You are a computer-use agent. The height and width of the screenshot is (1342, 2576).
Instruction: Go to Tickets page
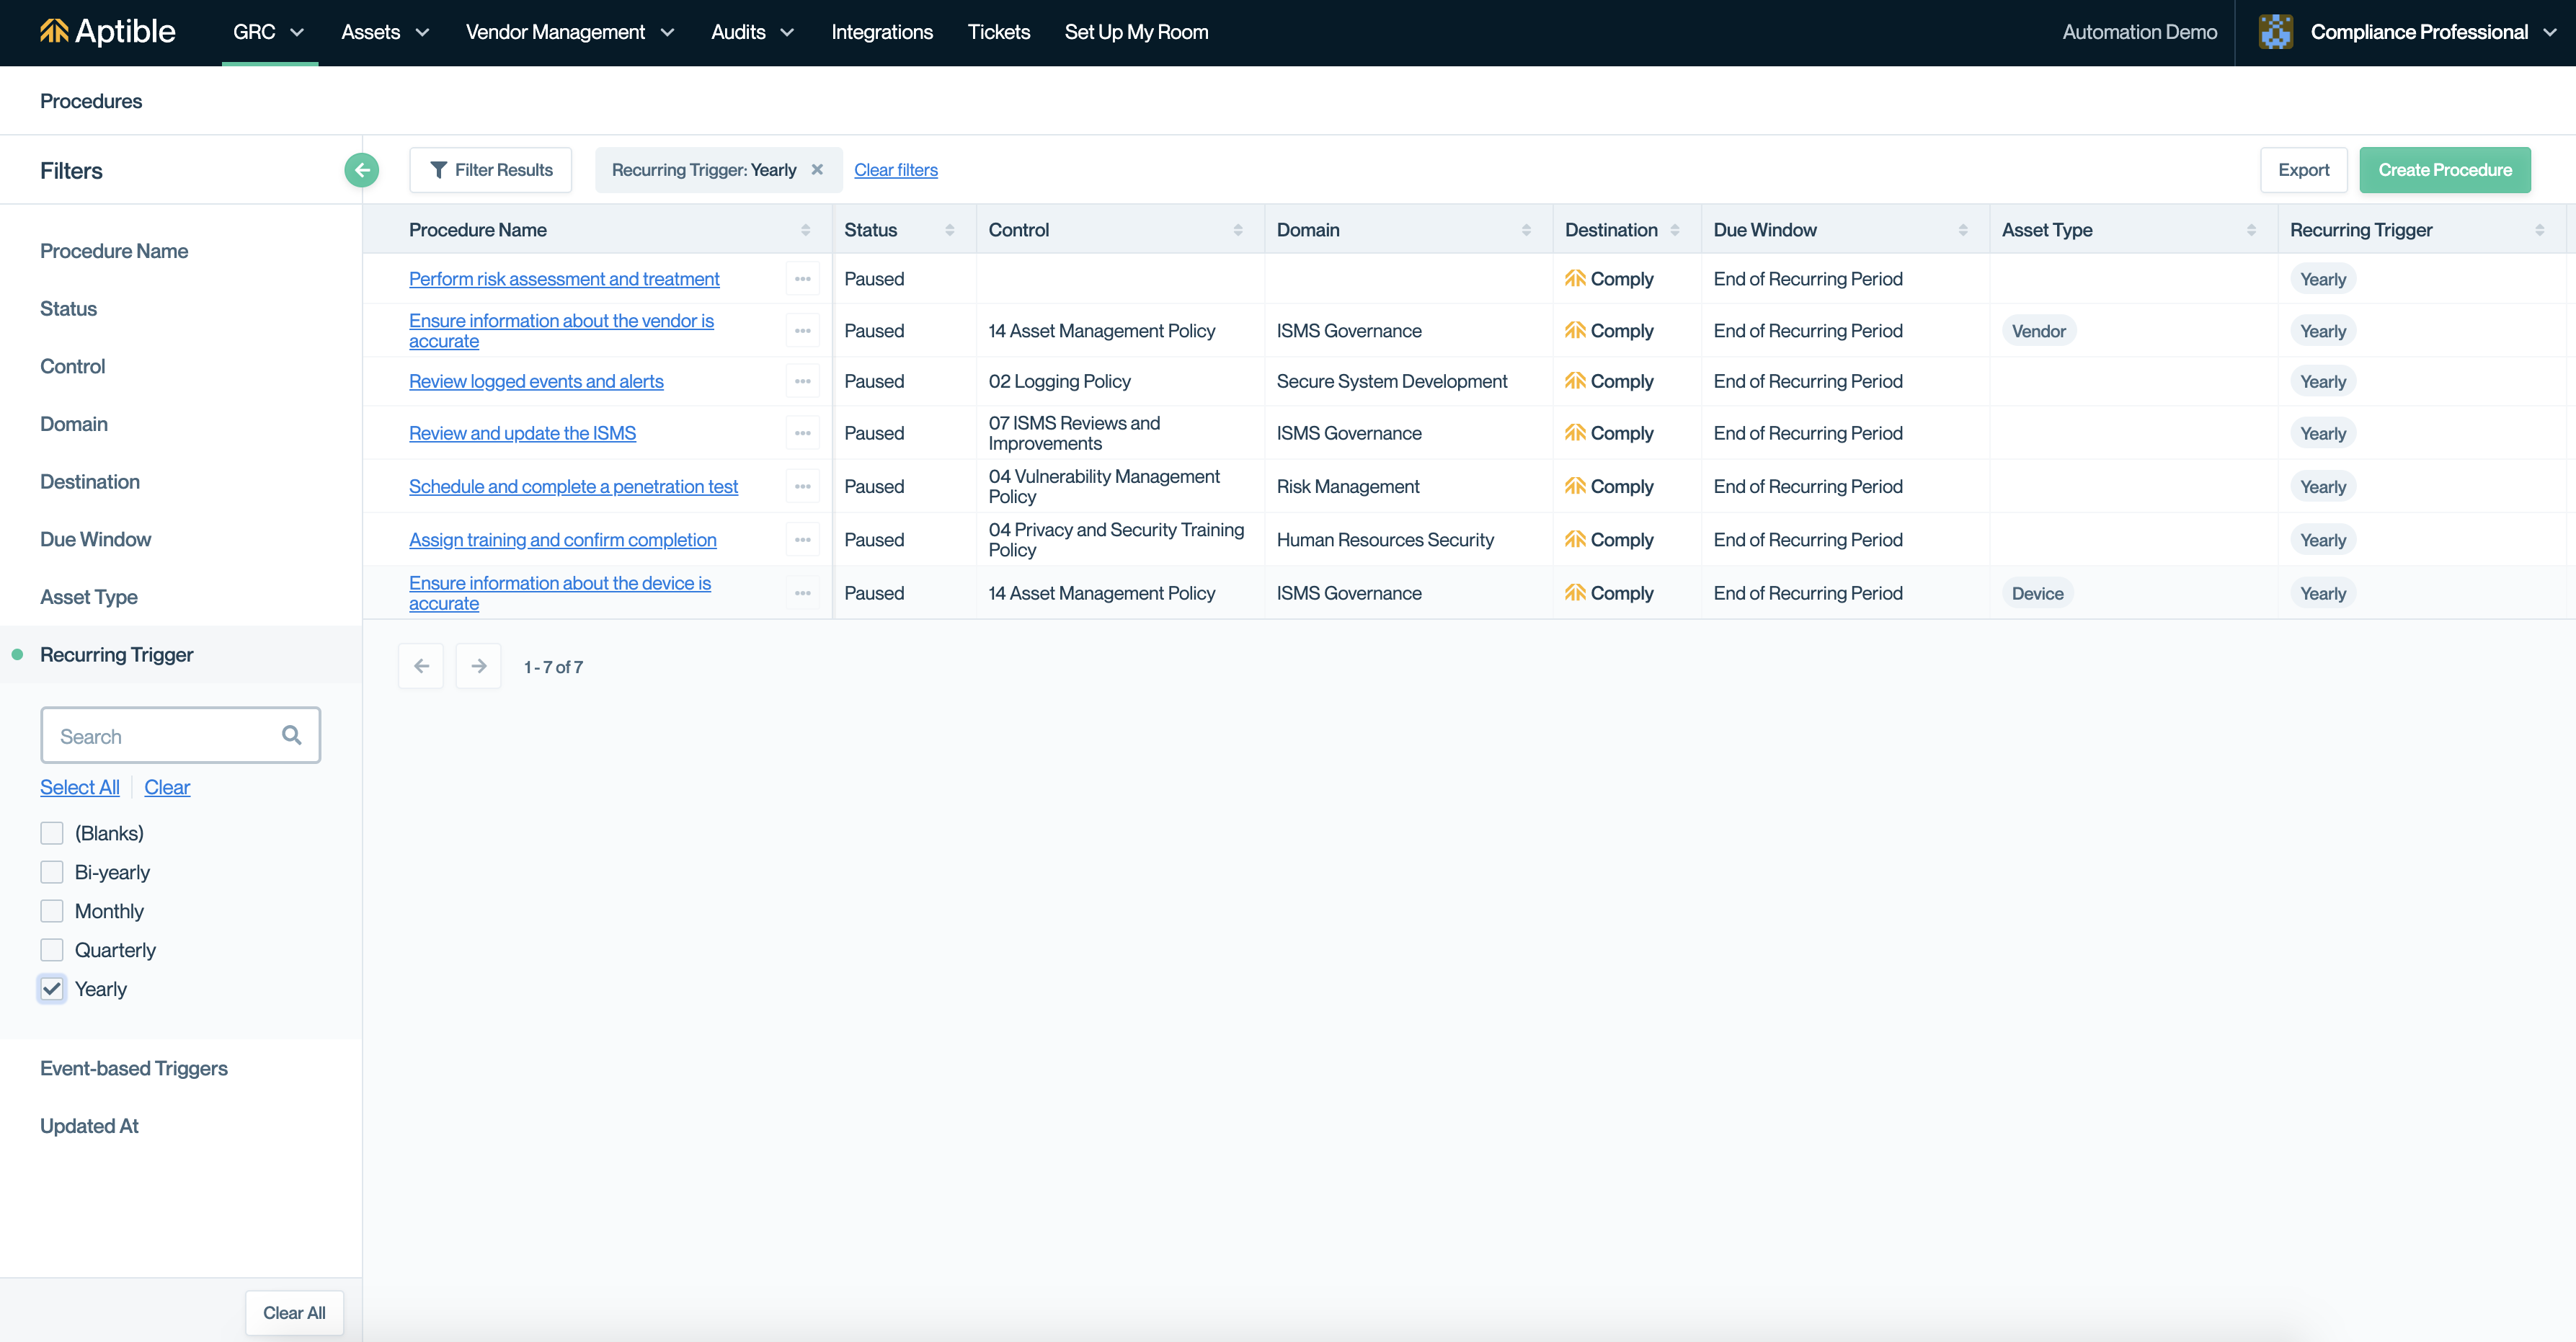click(x=998, y=32)
